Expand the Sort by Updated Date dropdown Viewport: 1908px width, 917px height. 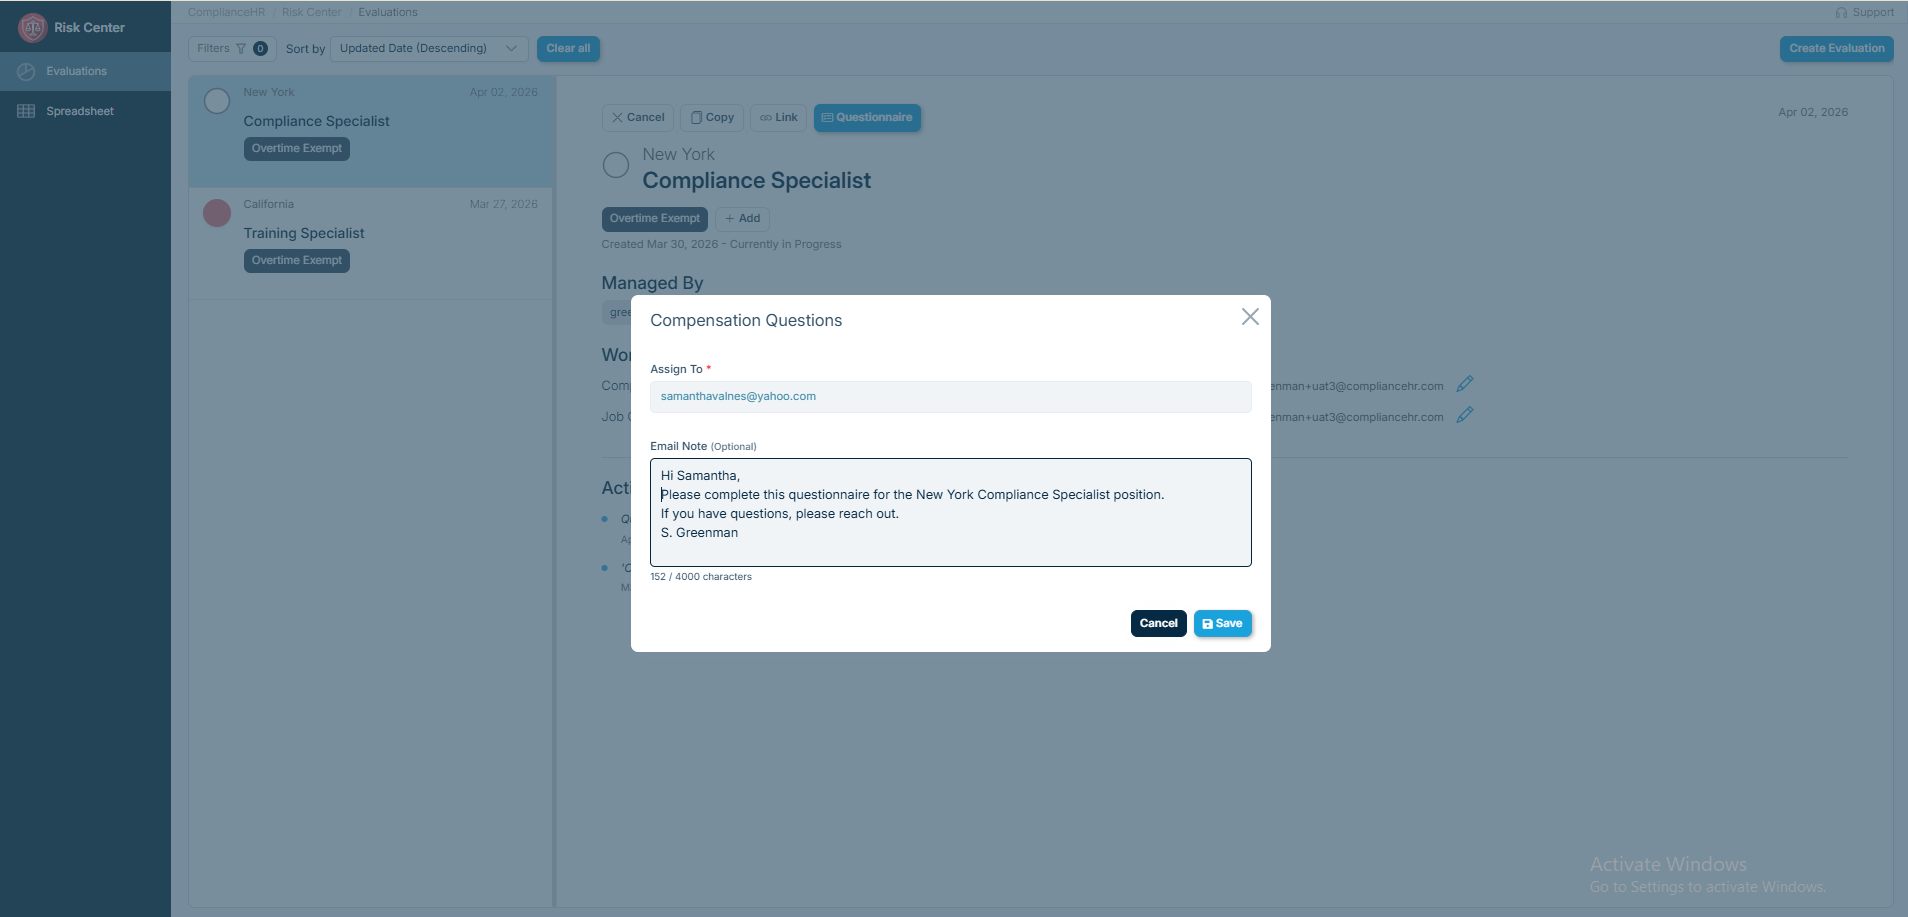(429, 48)
